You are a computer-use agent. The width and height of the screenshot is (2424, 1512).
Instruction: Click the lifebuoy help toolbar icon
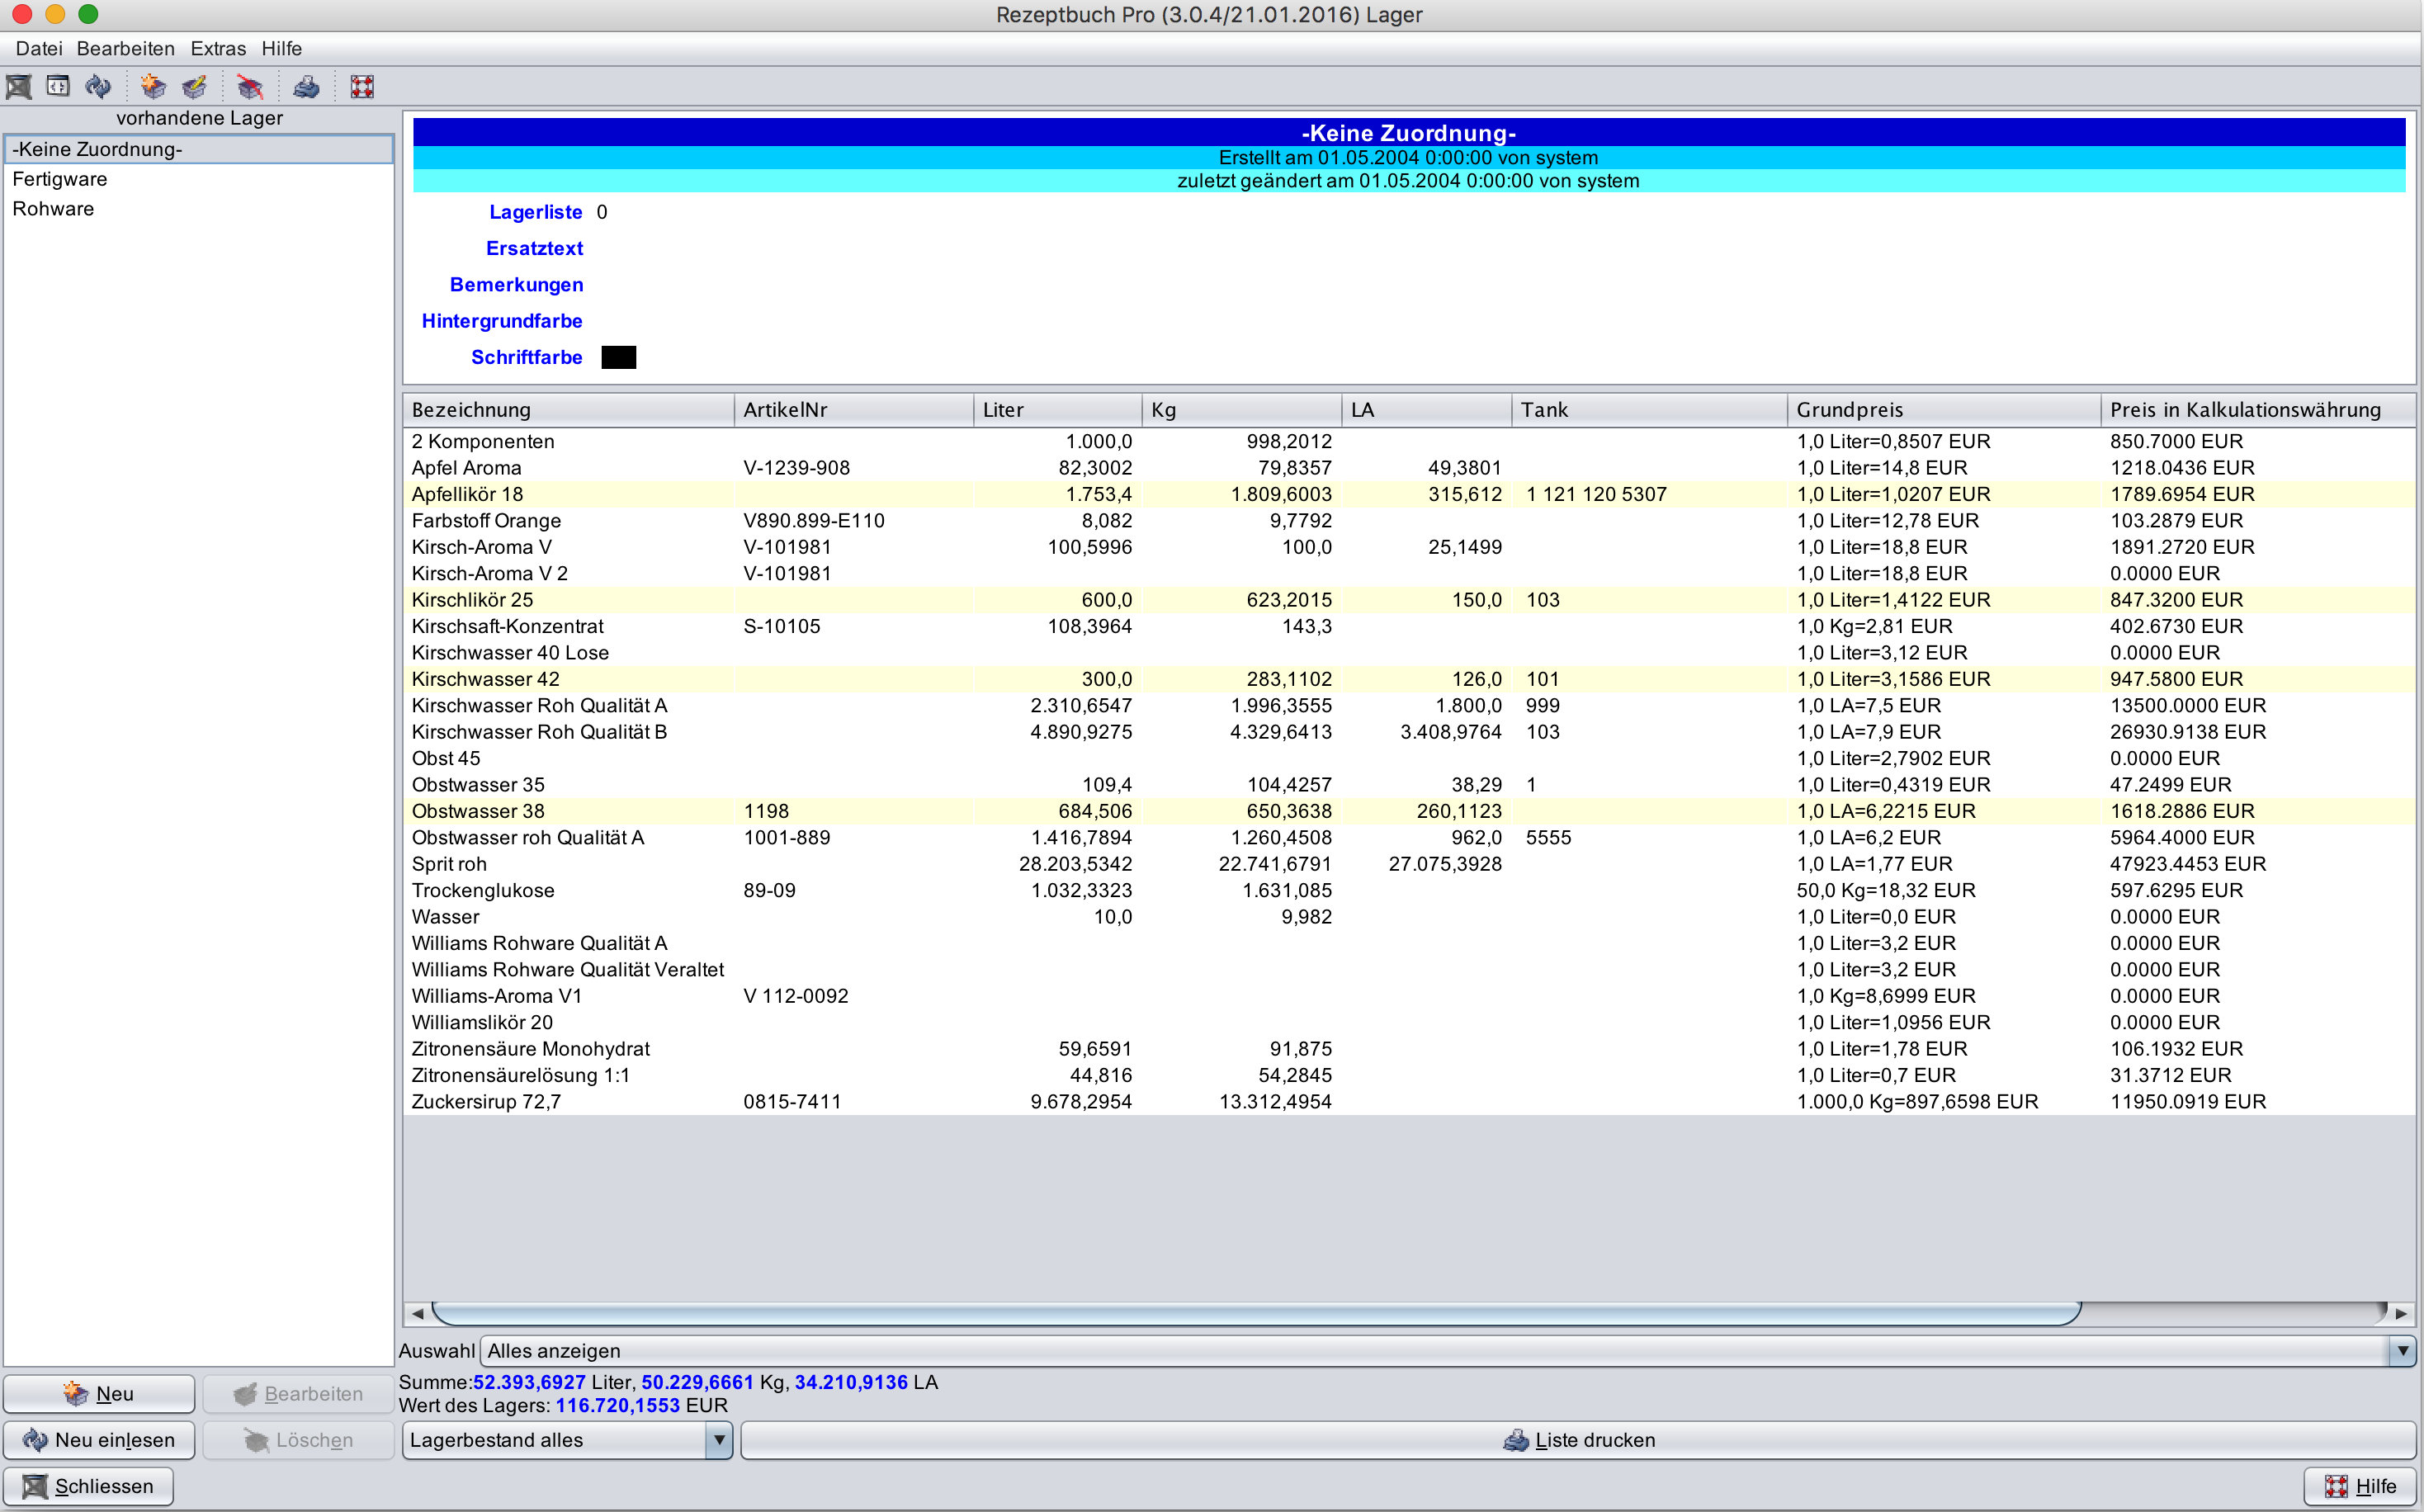362,87
